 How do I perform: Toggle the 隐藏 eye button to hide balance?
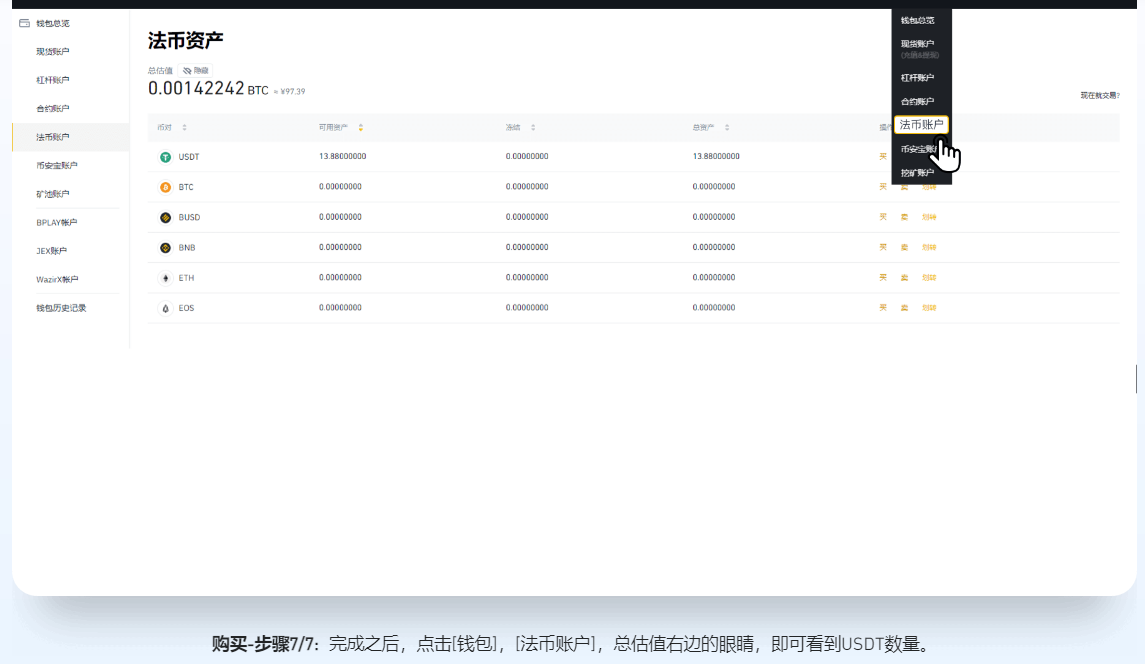click(196, 71)
